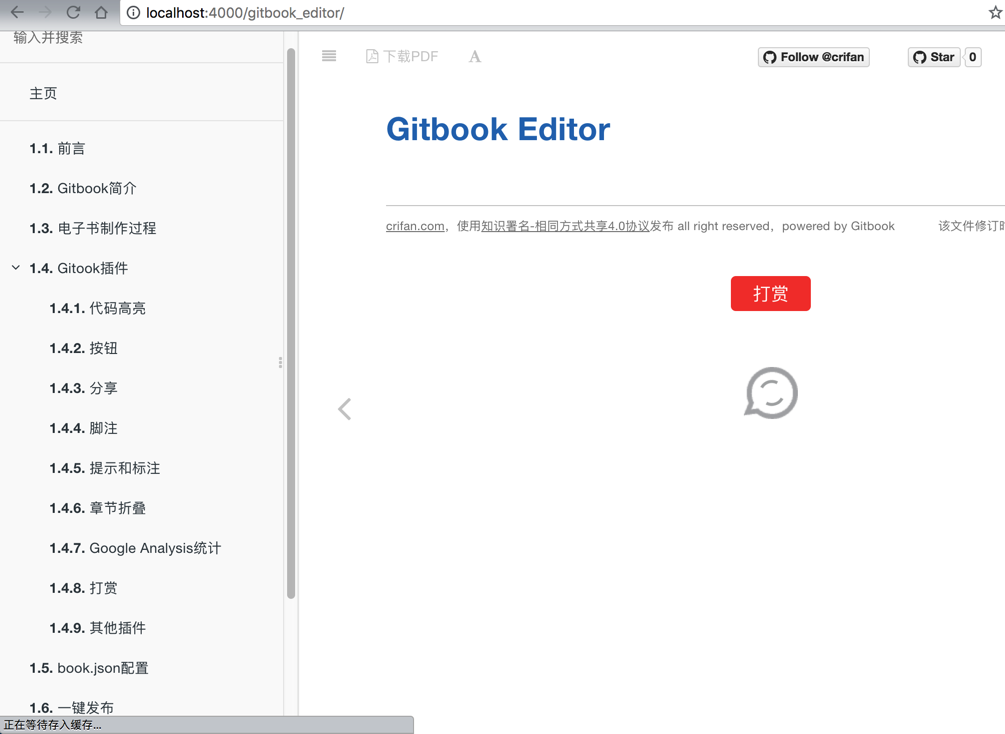
Task: Click the localhost:4000 address bar URL
Action: coord(245,13)
